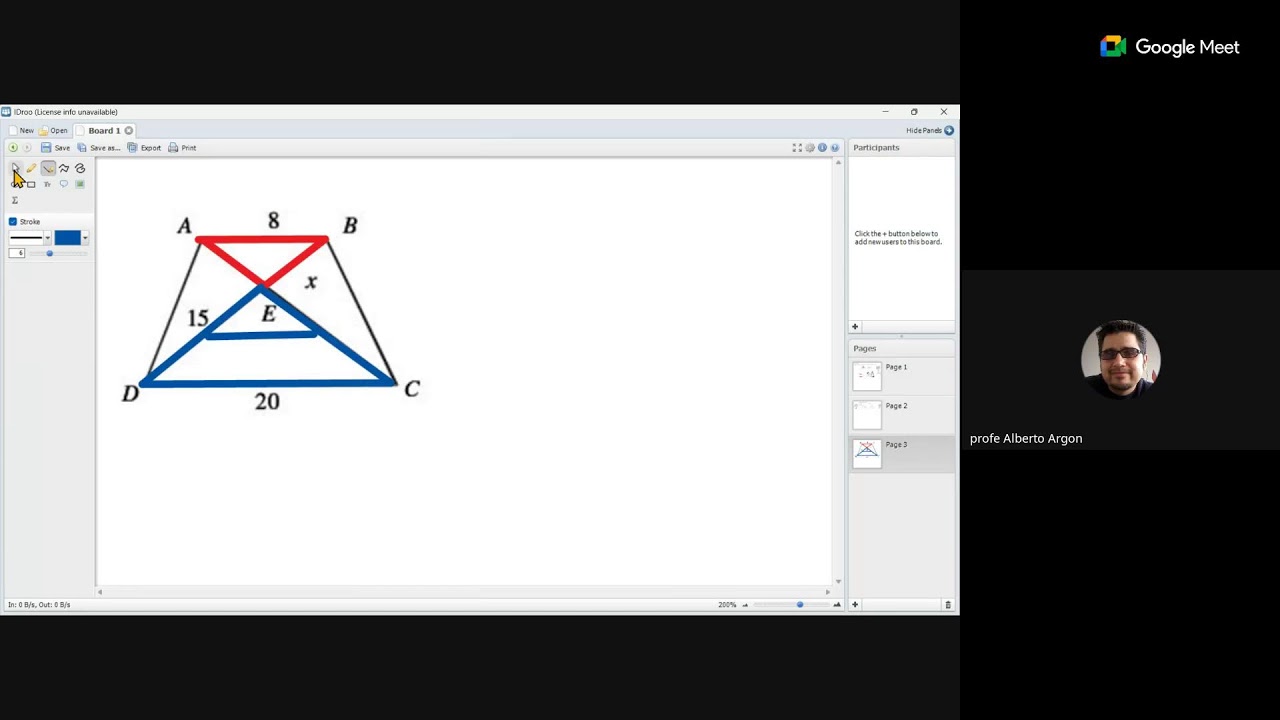Select the pencil freehand tool
Screen dimensions: 1280x720
(31, 168)
